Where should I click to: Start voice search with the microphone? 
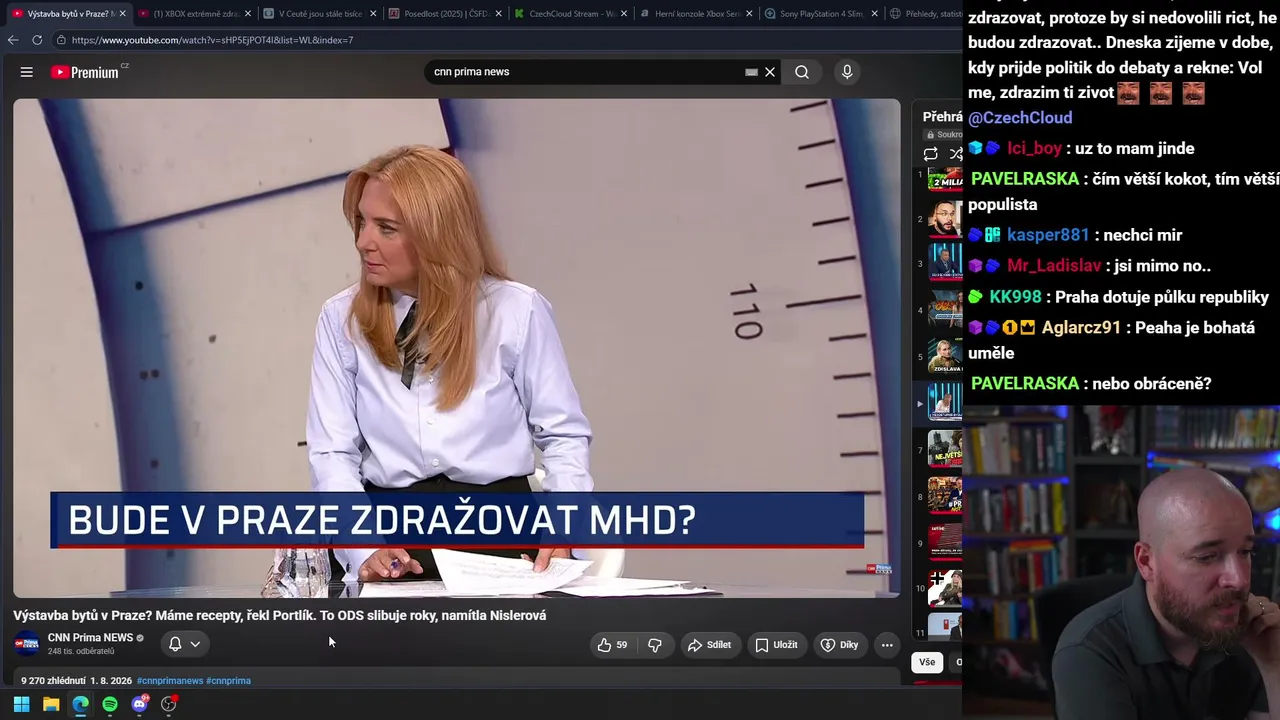click(x=847, y=72)
